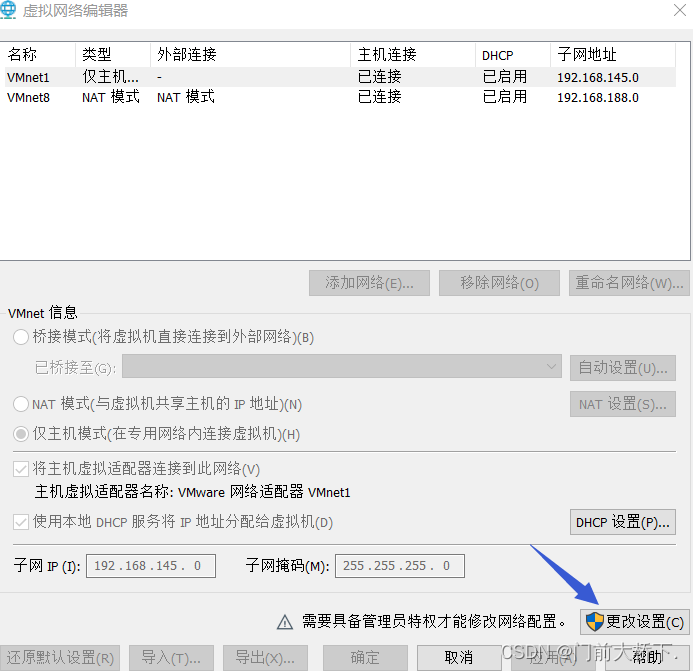Click the 帮助 button
The width and height of the screenshot is (693, 671).
[647, 658]
